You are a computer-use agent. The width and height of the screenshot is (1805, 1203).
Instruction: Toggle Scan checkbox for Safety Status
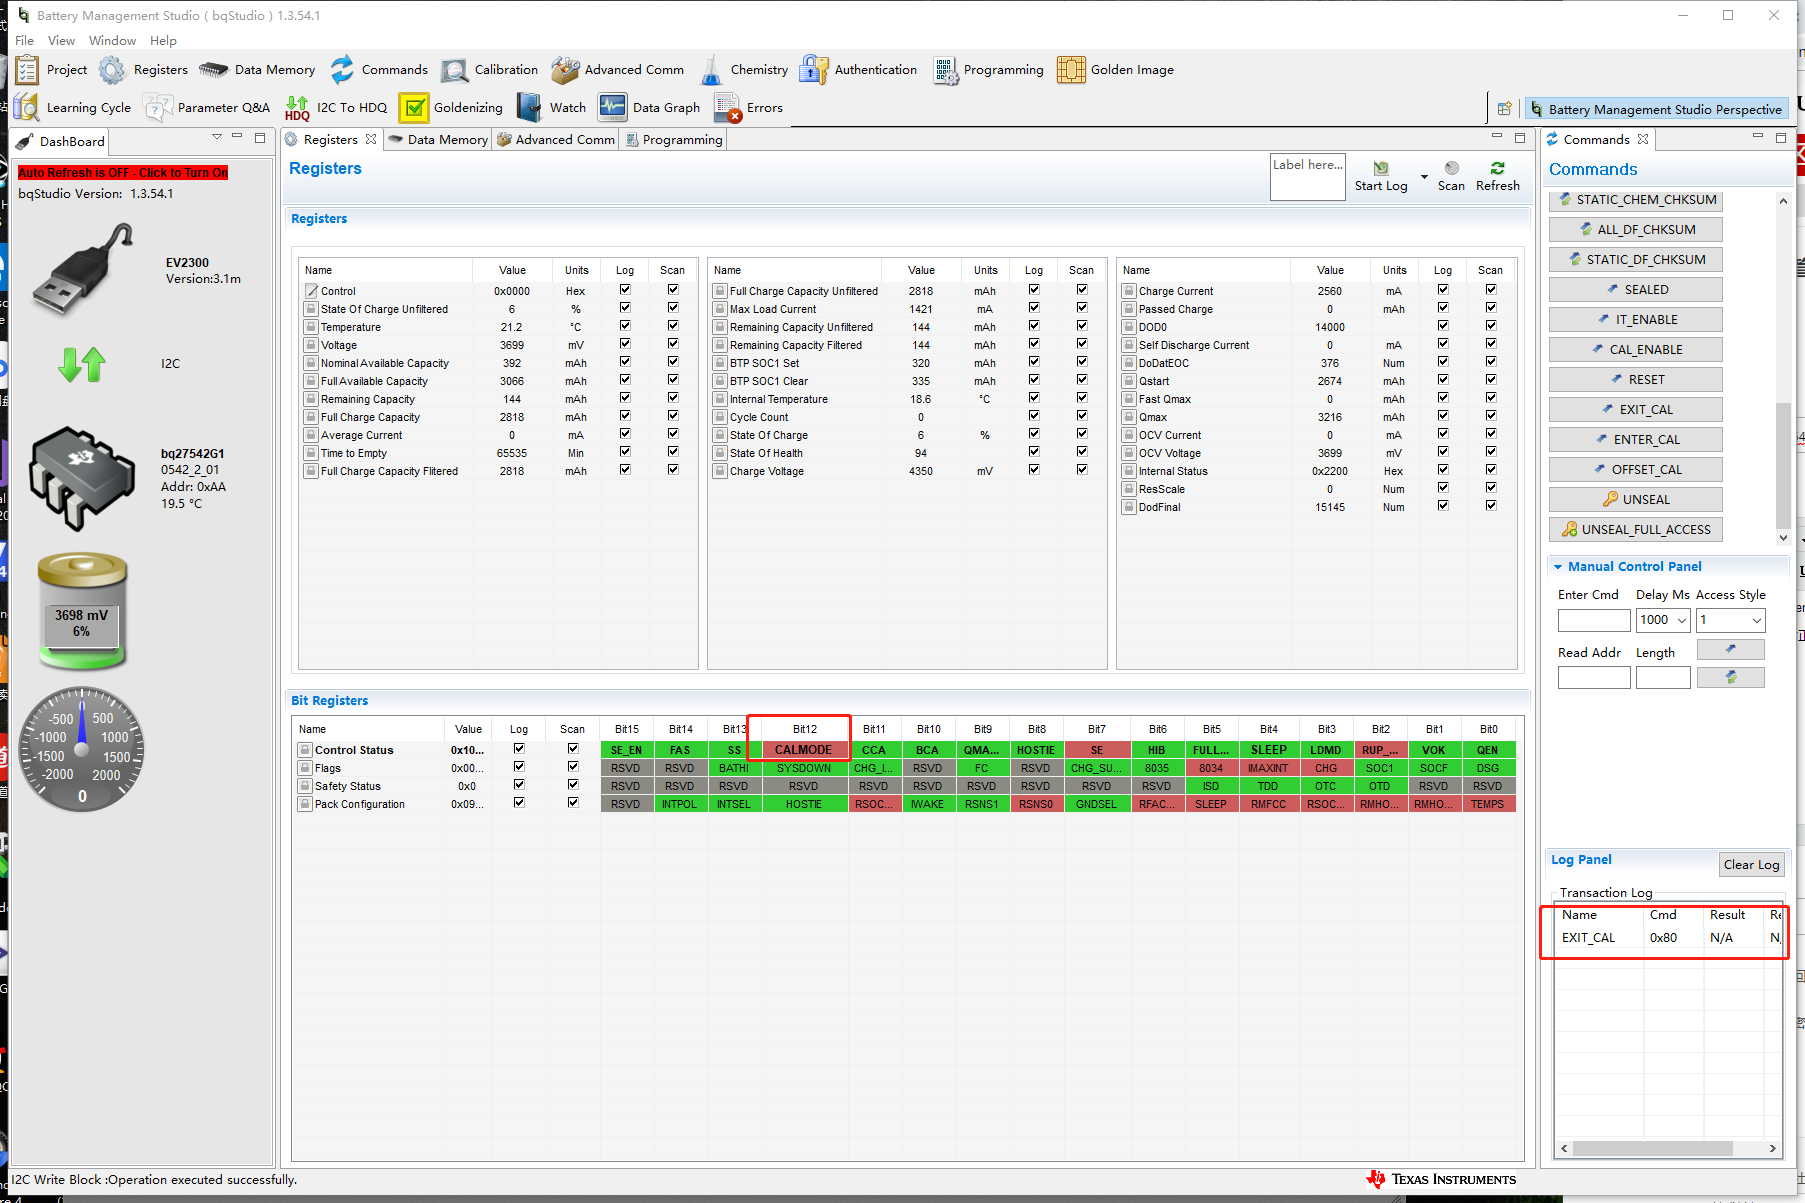(573, 785)
